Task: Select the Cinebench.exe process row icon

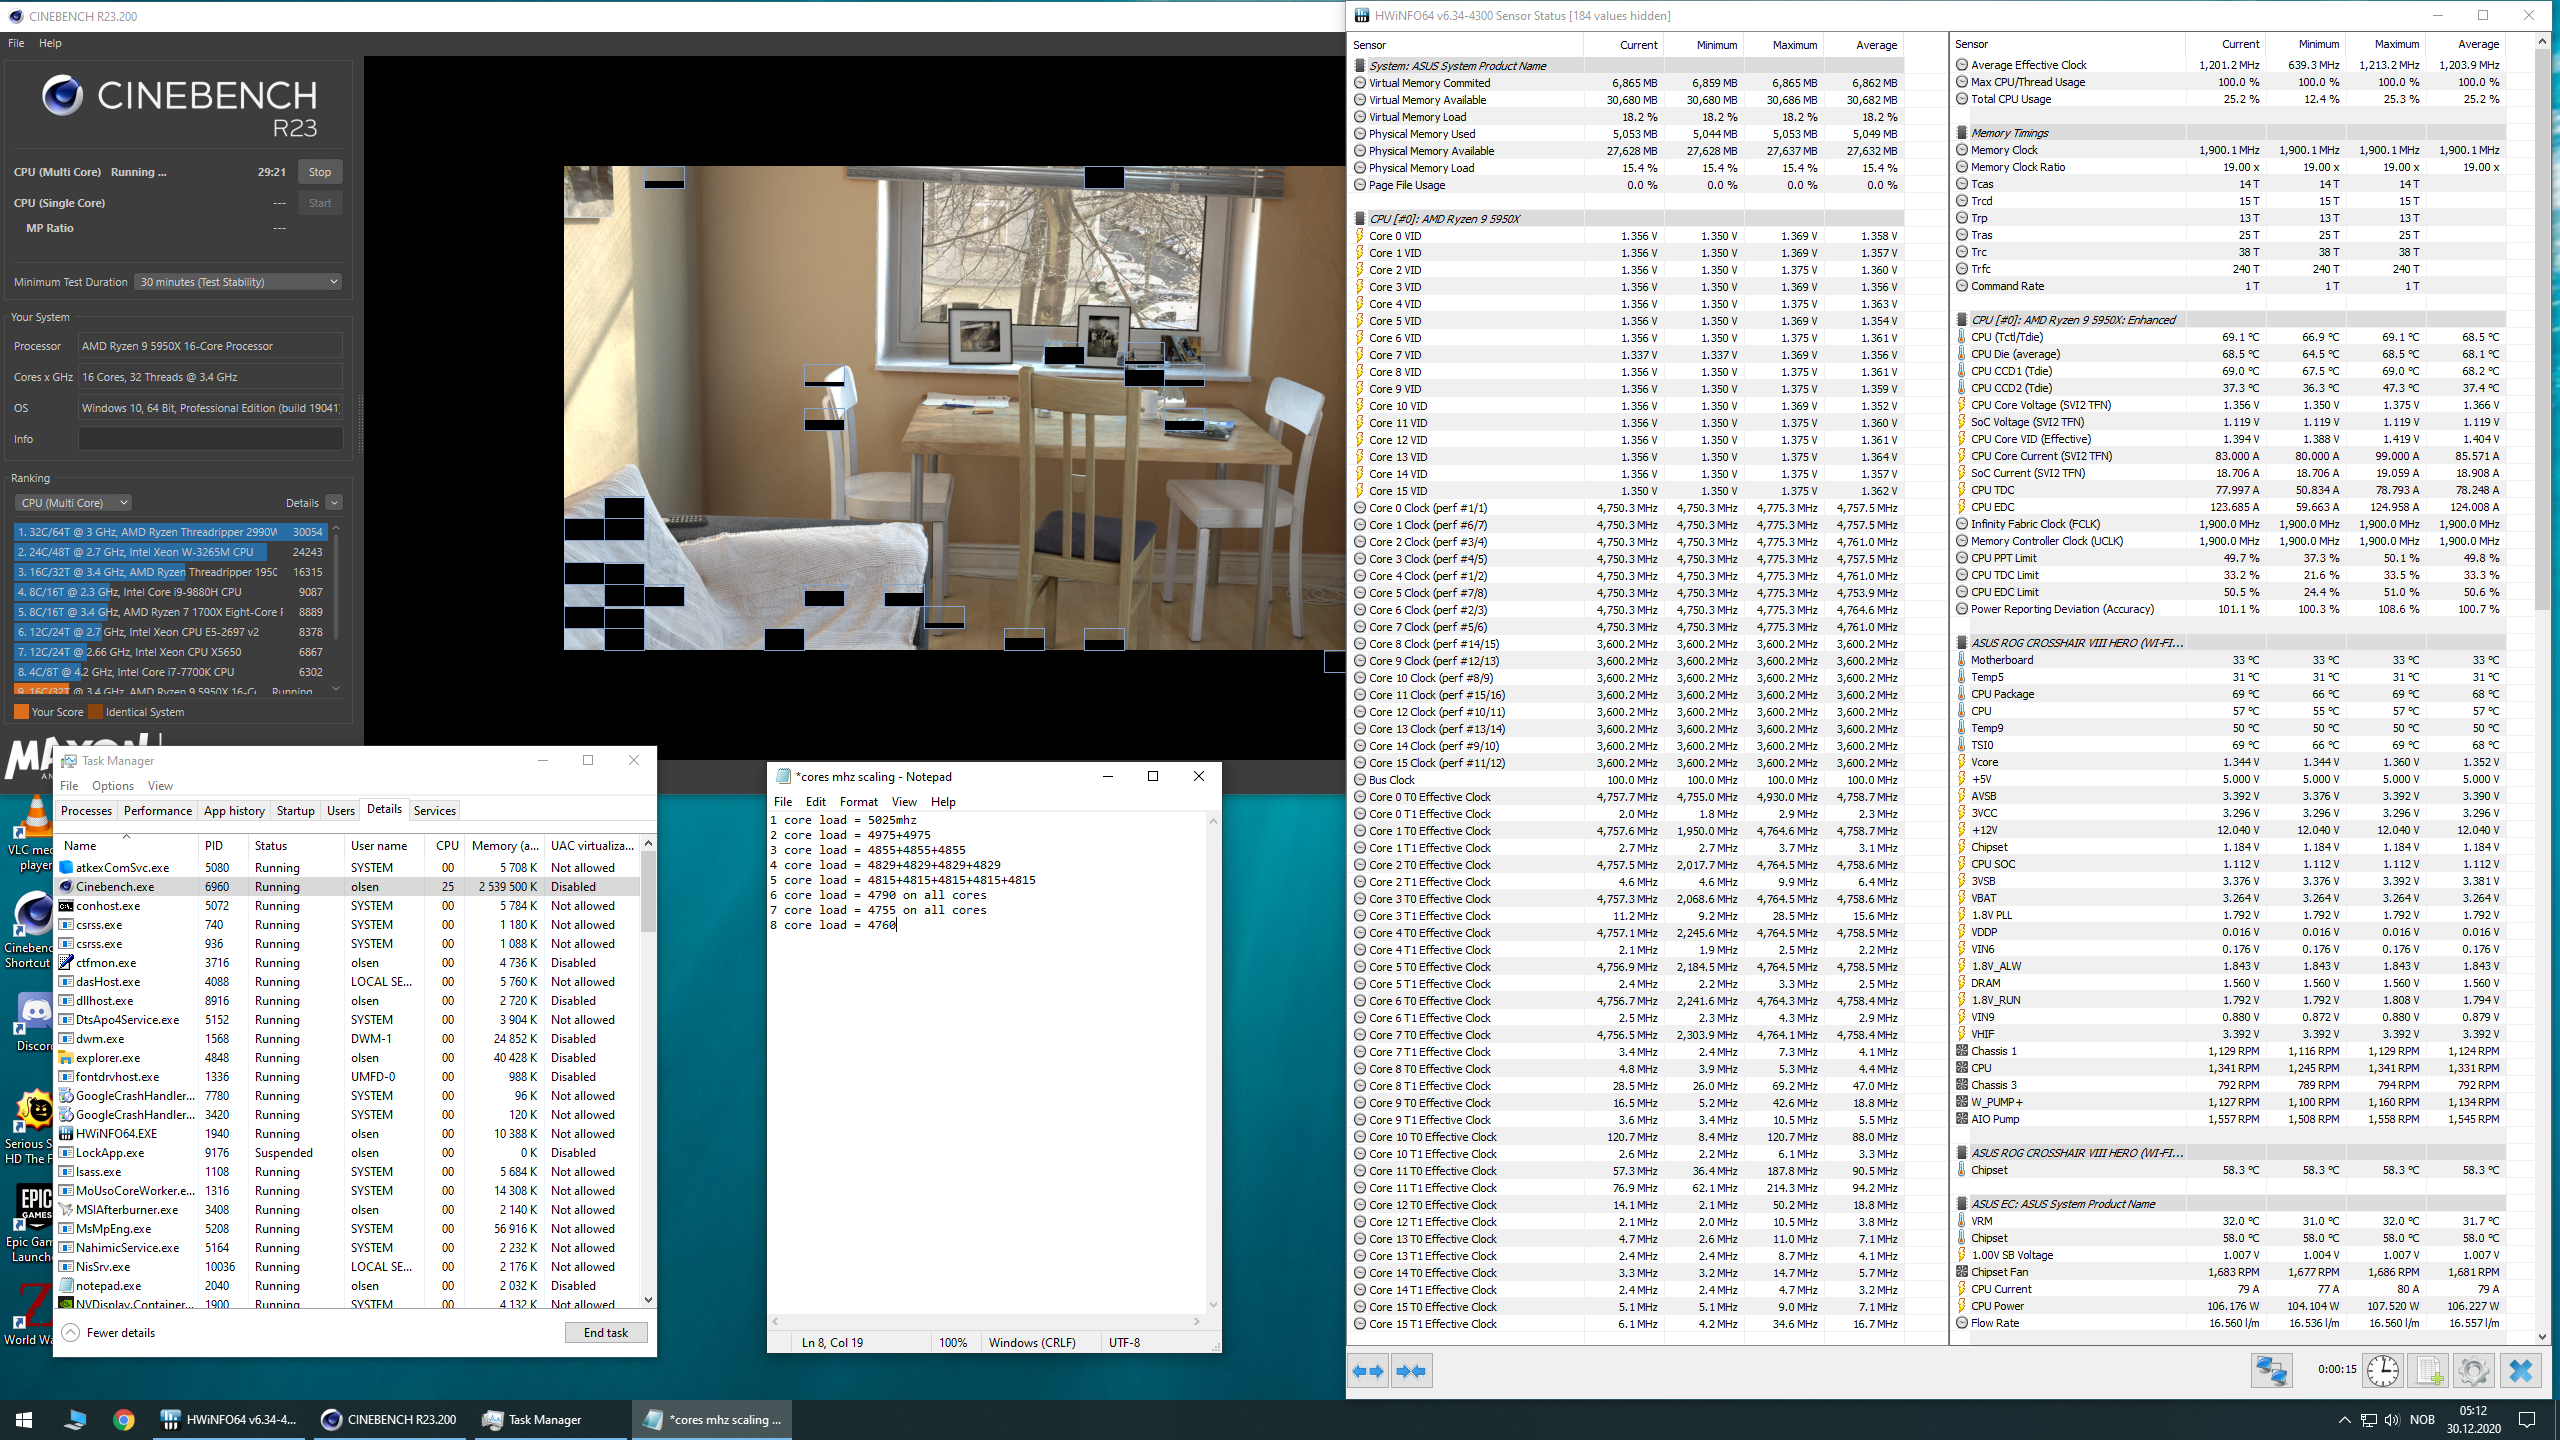Action: tap(66, 886)
